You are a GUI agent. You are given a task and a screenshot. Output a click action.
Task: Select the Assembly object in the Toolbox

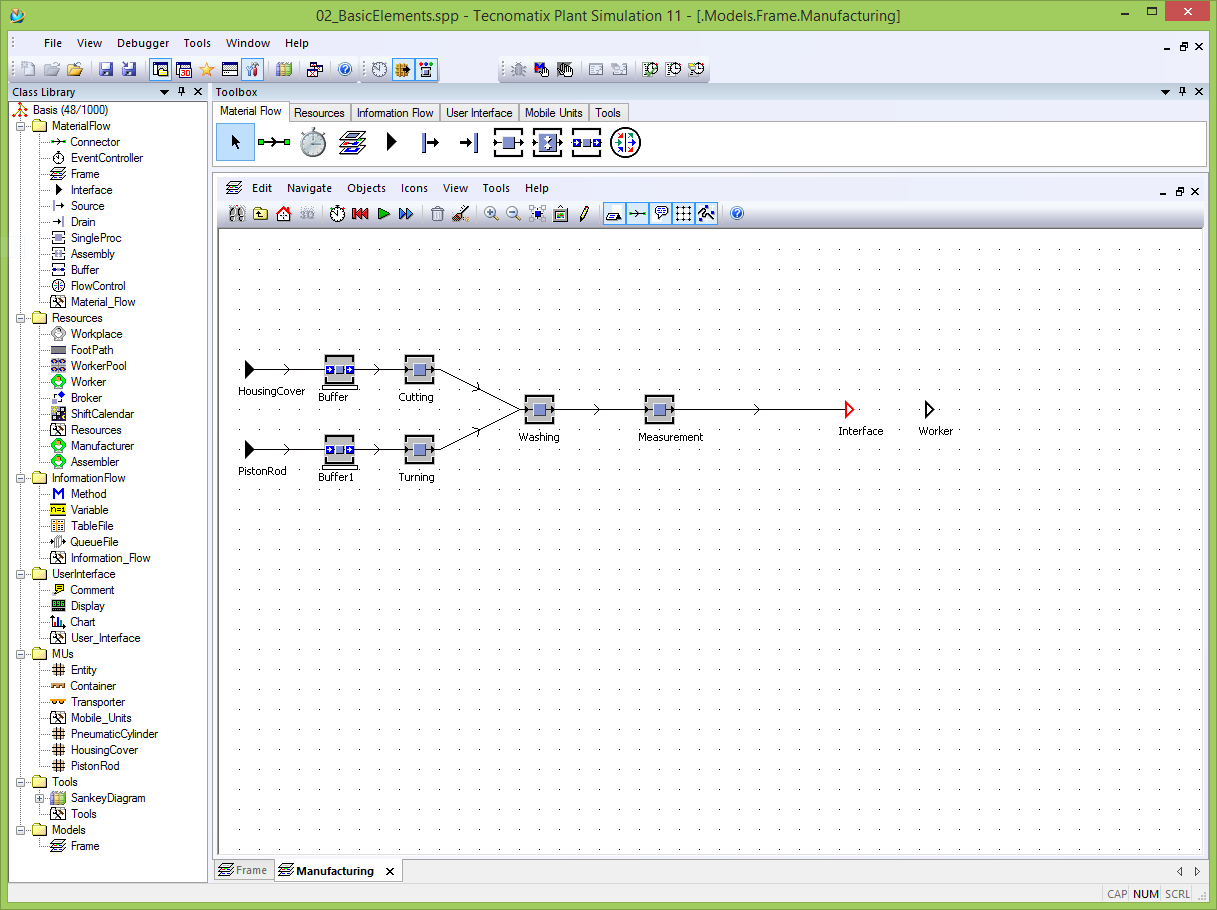[x=547, y=143]
